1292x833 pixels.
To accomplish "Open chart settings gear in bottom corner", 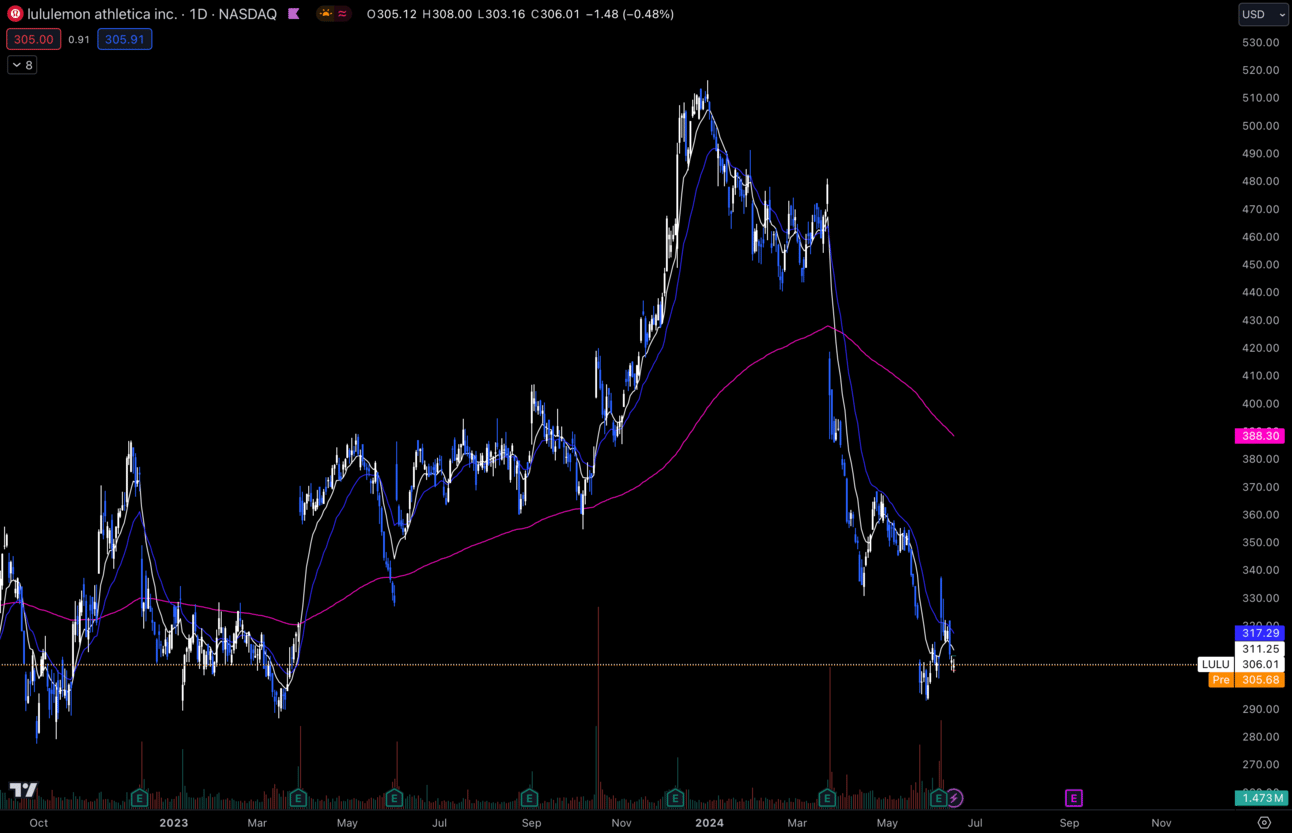I will 1264,823.
